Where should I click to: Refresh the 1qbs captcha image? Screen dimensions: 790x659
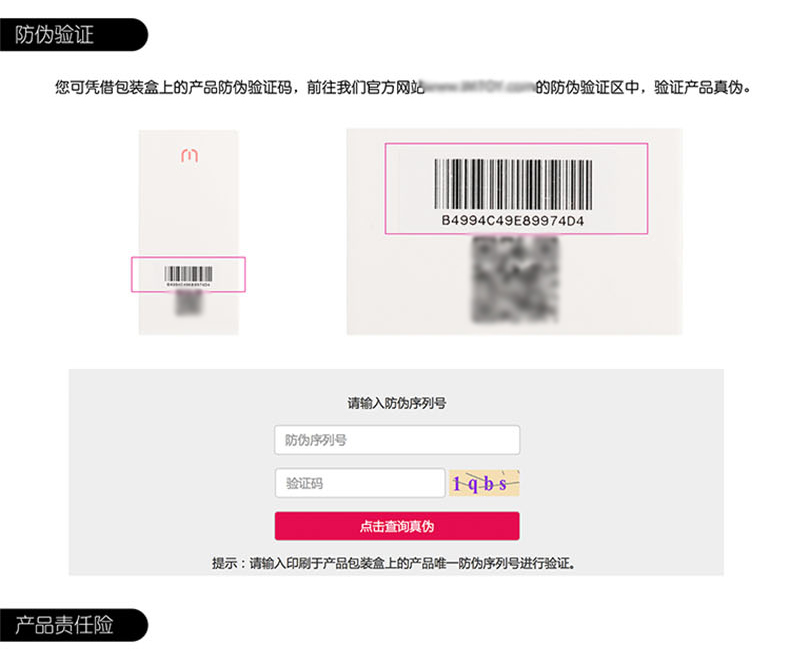tap(484, 483)
